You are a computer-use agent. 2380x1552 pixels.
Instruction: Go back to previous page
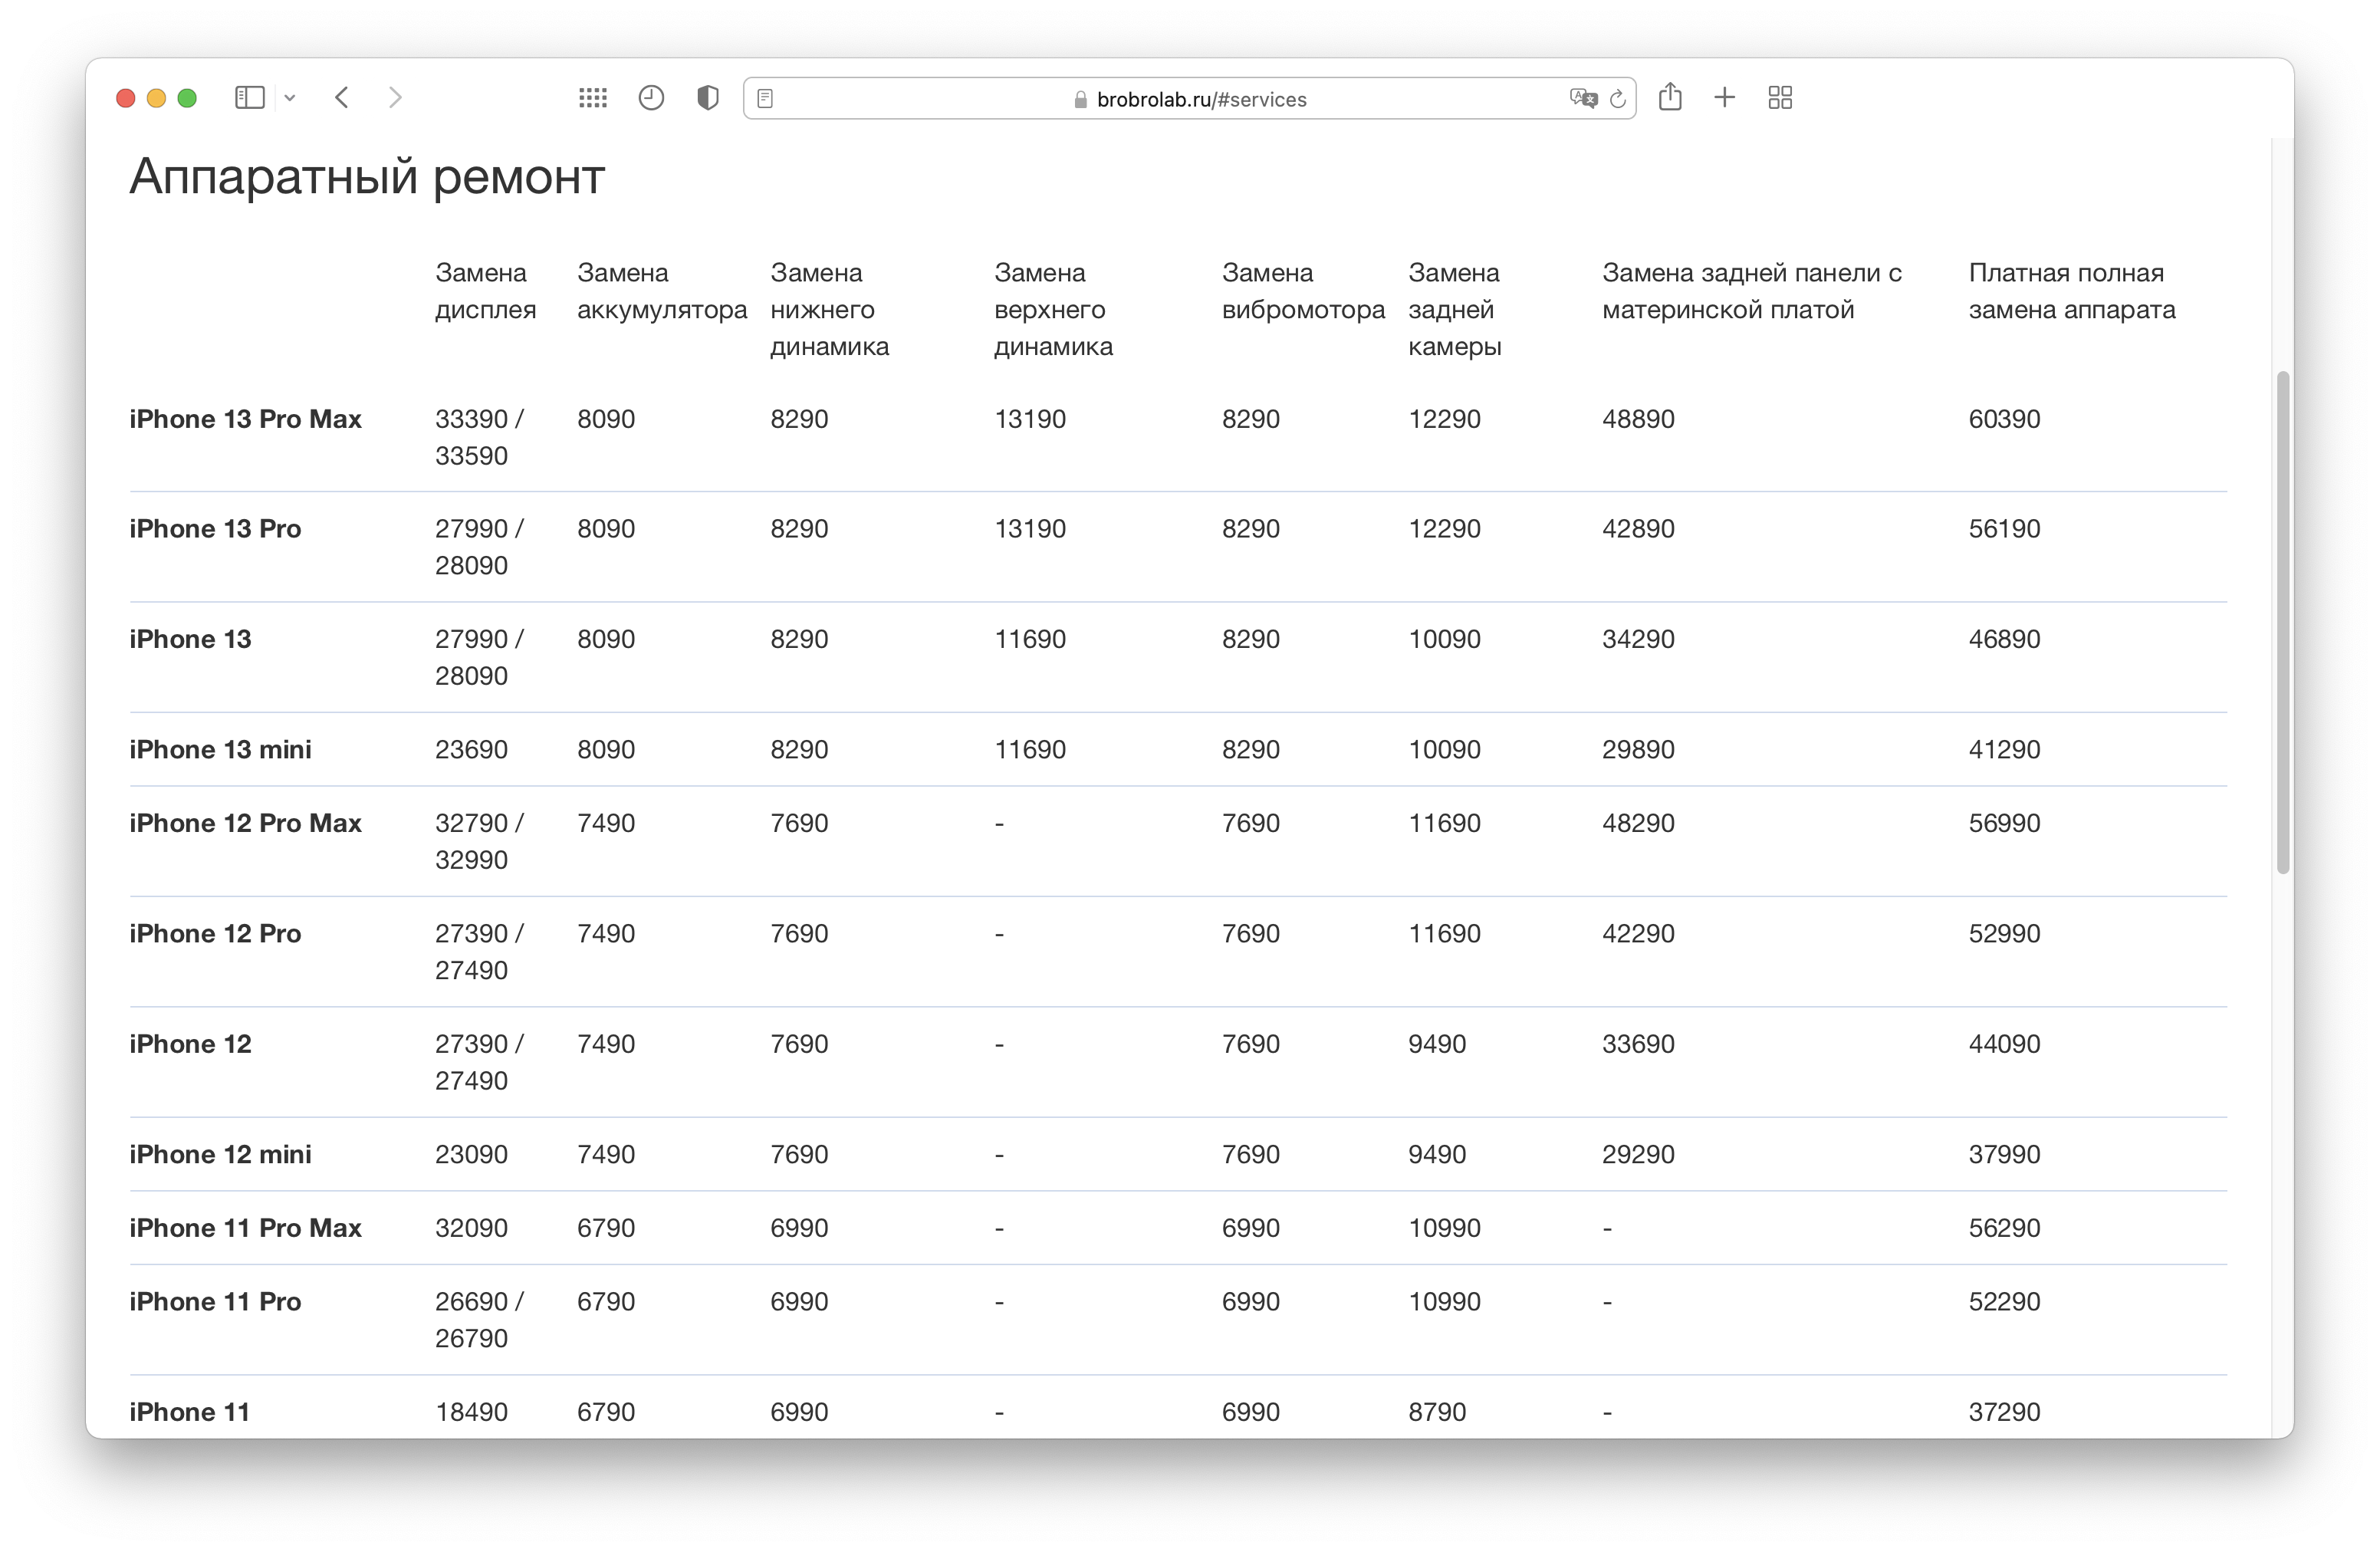342,98
